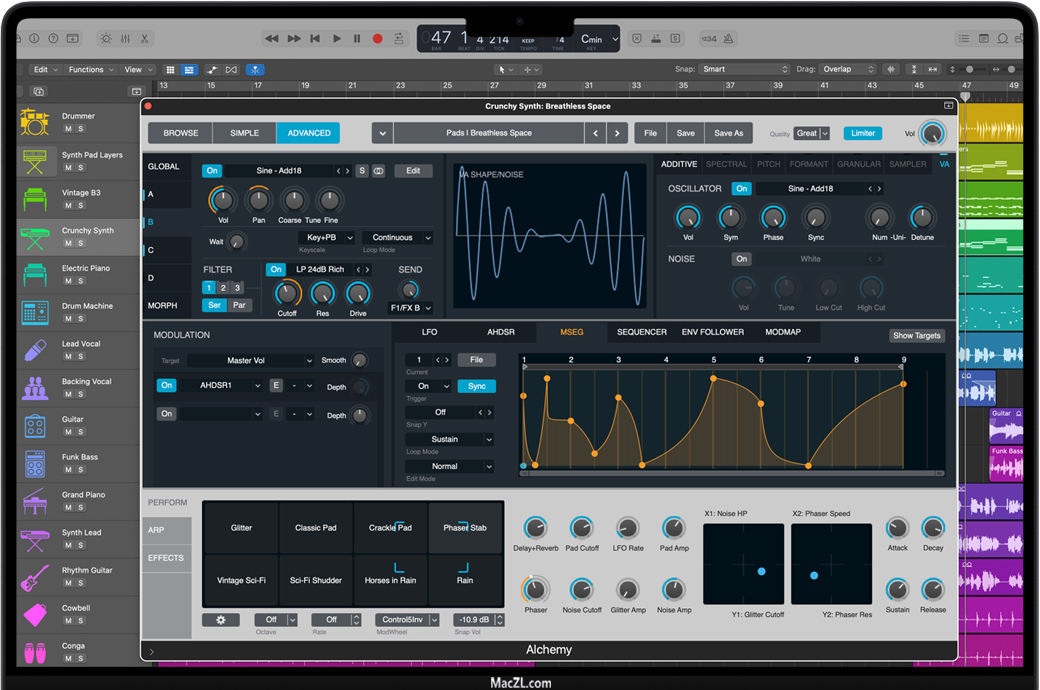The width and height of the screenshot is (1040, 690).
Task: Adjust the filter Cutoff knob
Action: click(x=287, y=293)
